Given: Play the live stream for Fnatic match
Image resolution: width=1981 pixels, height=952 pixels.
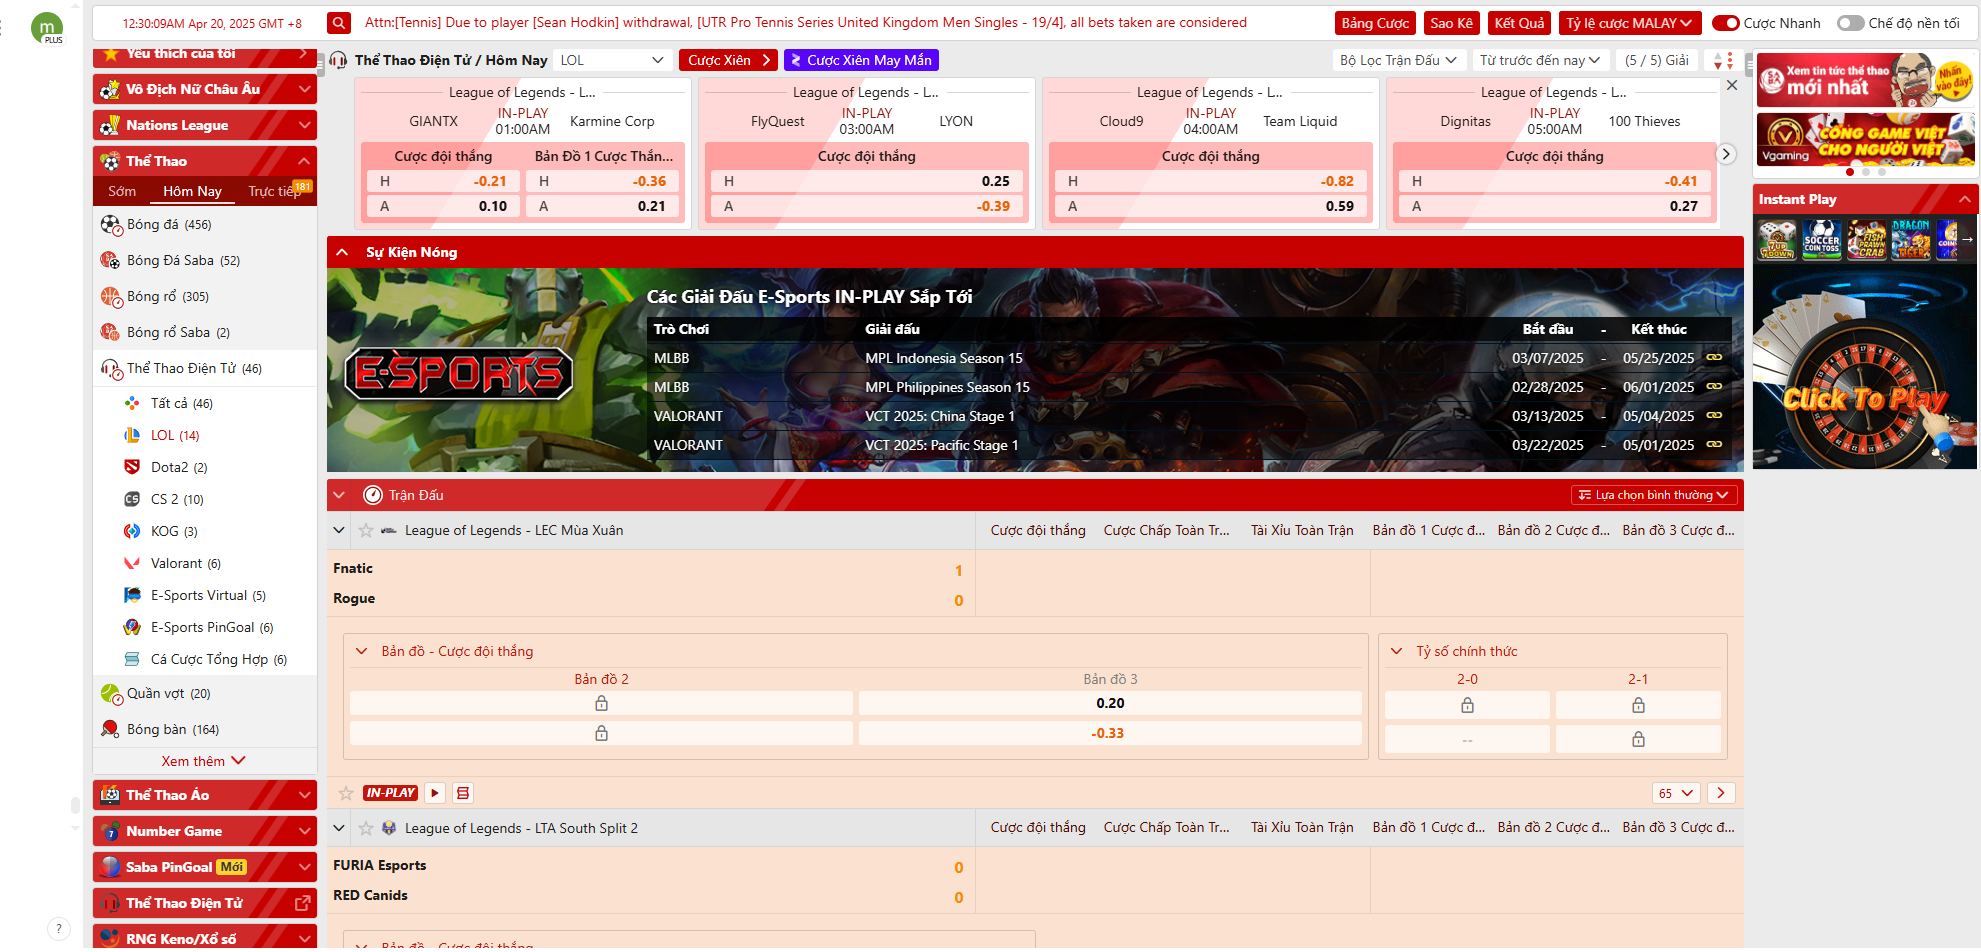Looking at the screenshot, I should [x=435, y=793].
